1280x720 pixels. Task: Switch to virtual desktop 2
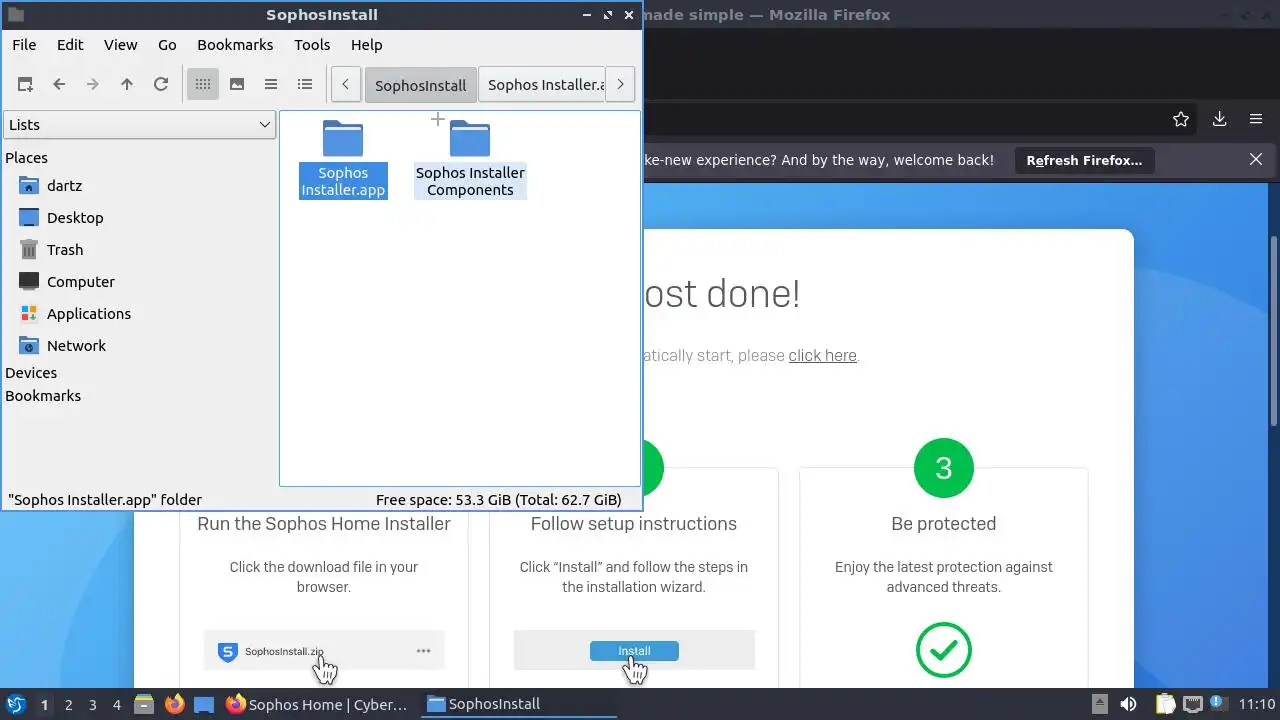[x=68, y=705]
